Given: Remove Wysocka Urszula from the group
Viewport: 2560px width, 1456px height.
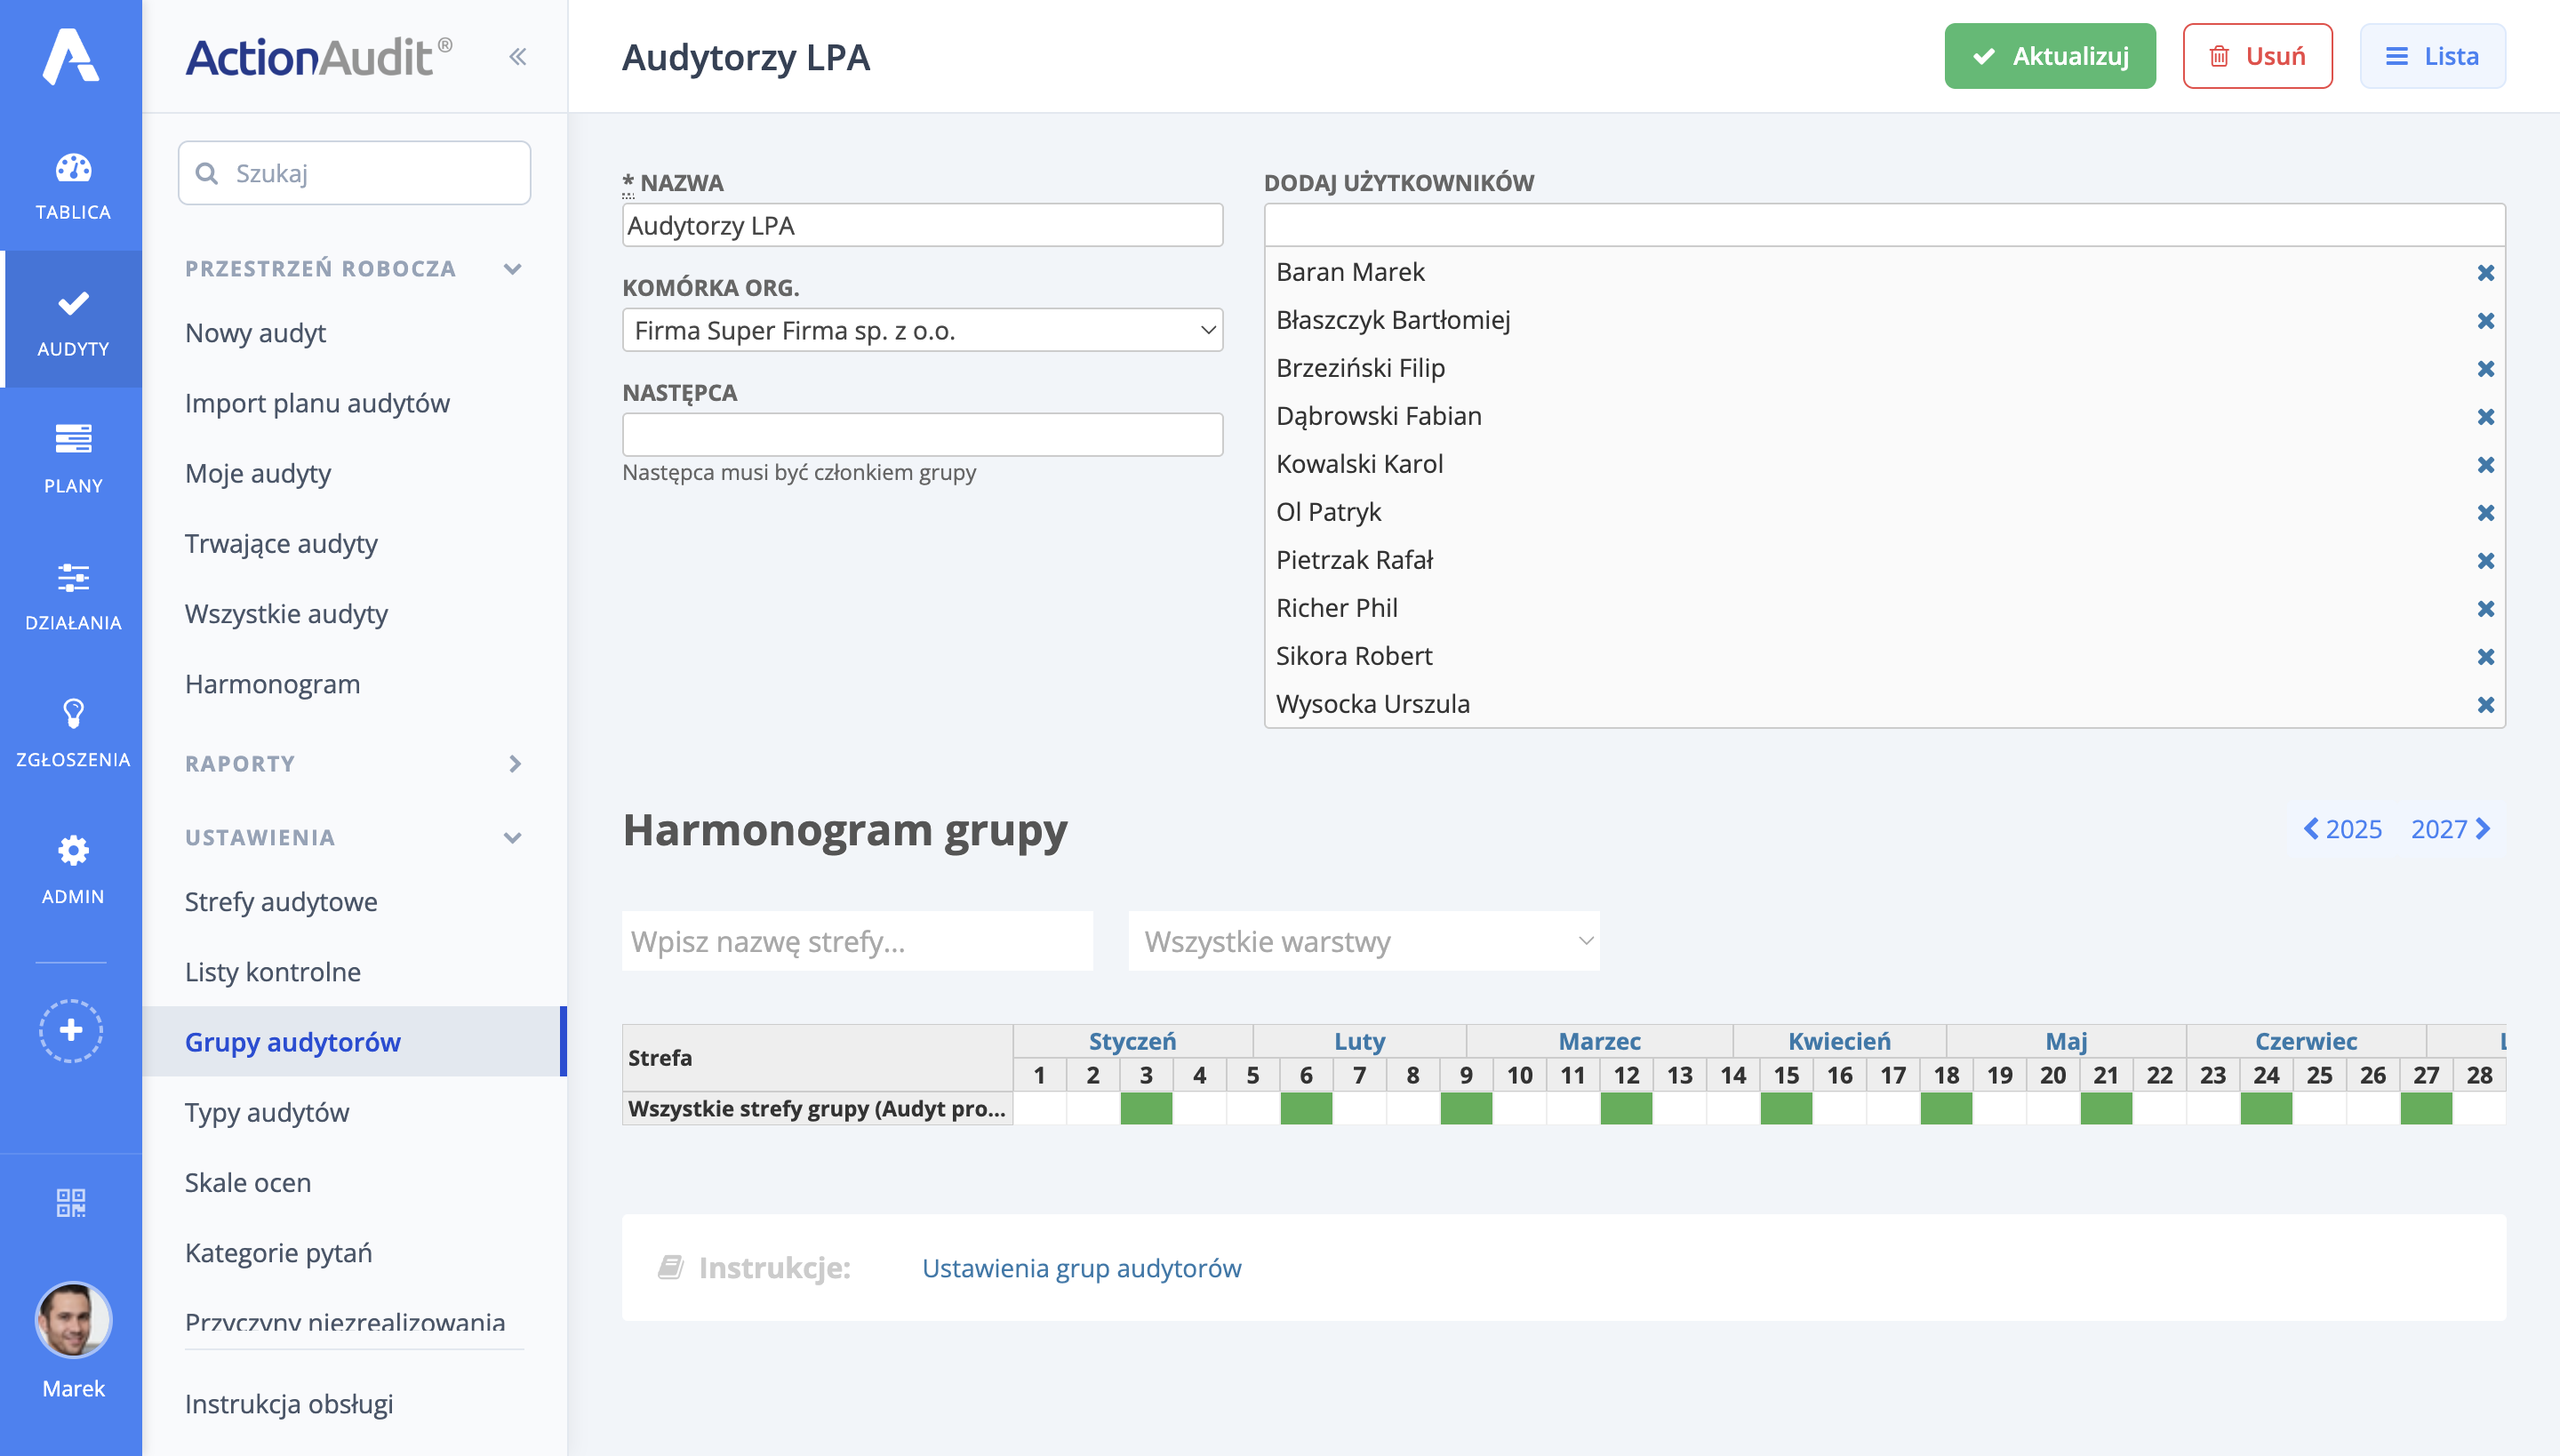Looking at the screenshot, I should point(2486,704).
